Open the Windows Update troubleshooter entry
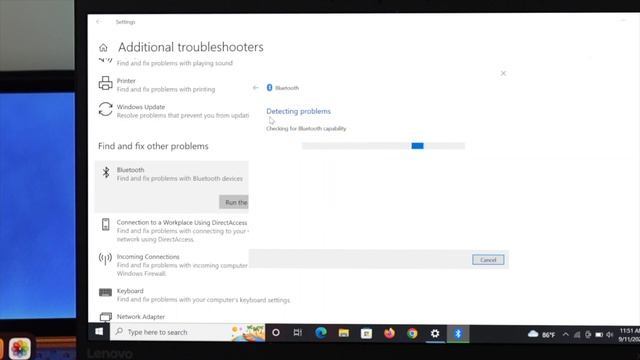 click(x=172, y=111)
